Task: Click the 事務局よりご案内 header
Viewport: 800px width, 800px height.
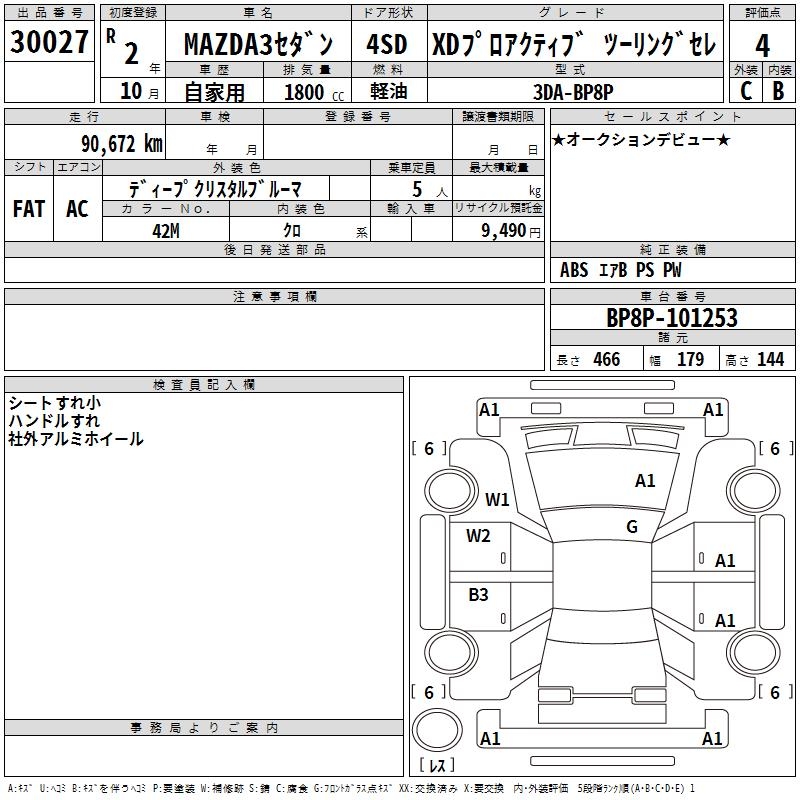Action: pos(204,728)
